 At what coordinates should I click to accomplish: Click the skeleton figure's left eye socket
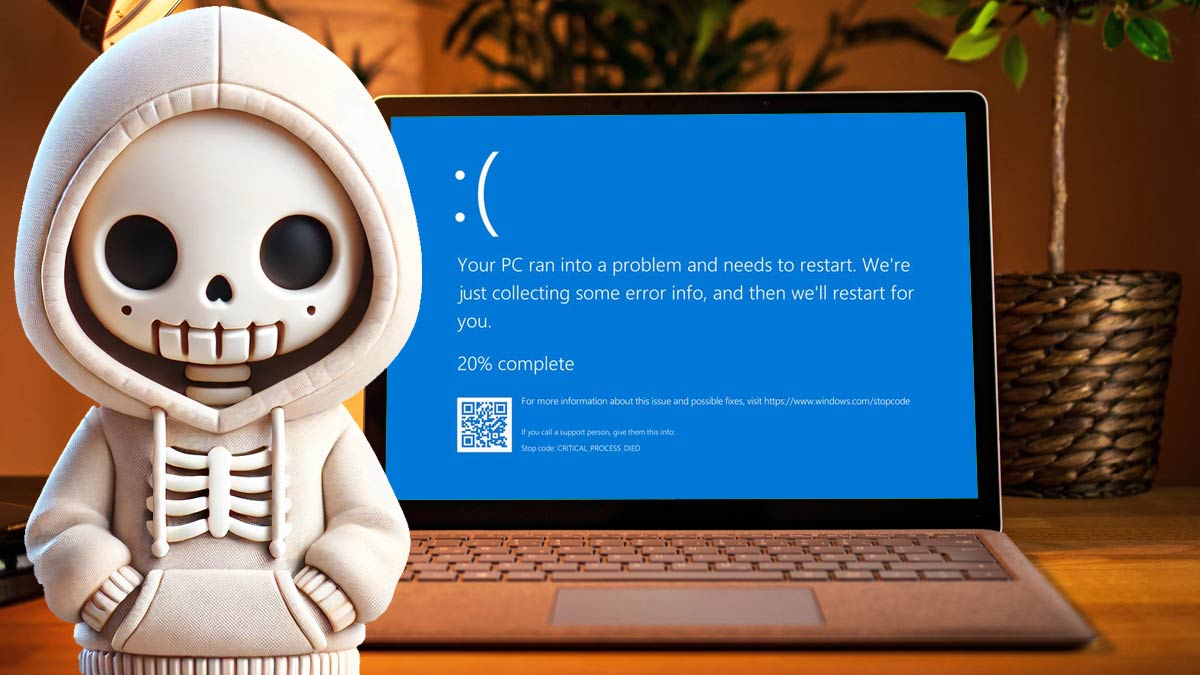141,252
